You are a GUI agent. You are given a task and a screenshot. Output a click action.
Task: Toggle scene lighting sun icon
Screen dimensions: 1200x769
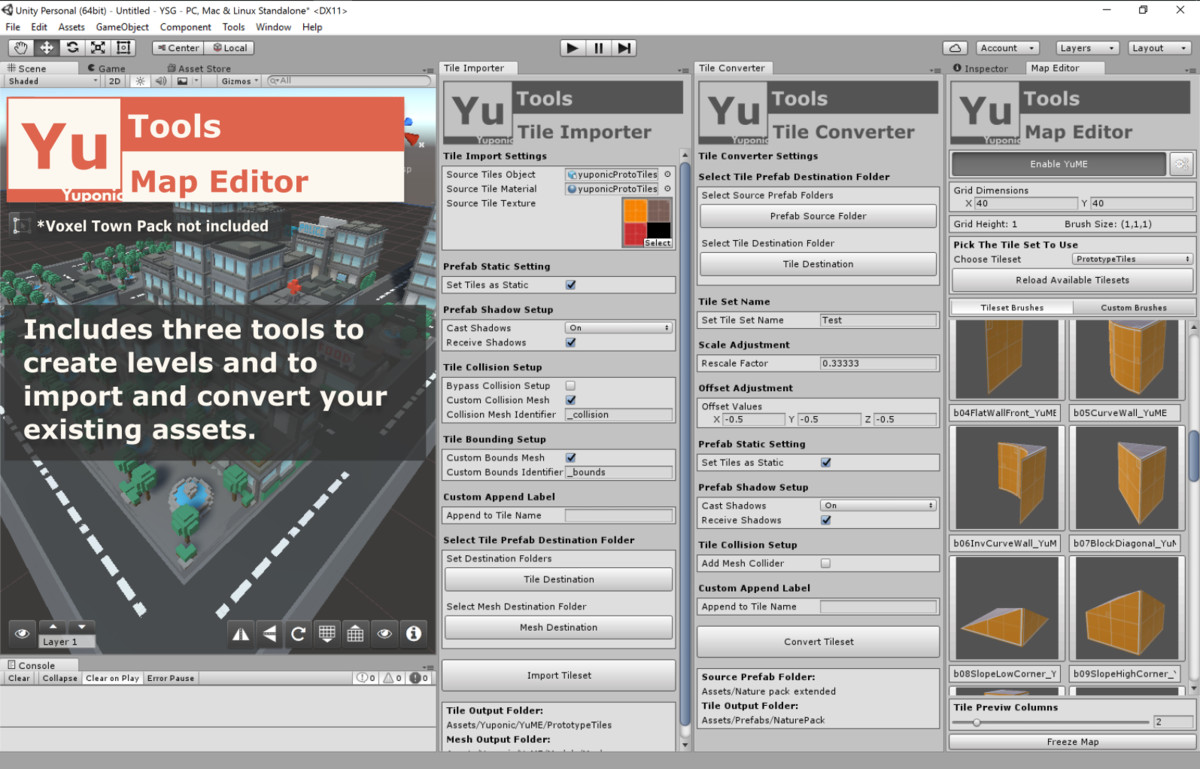[140, 81]
